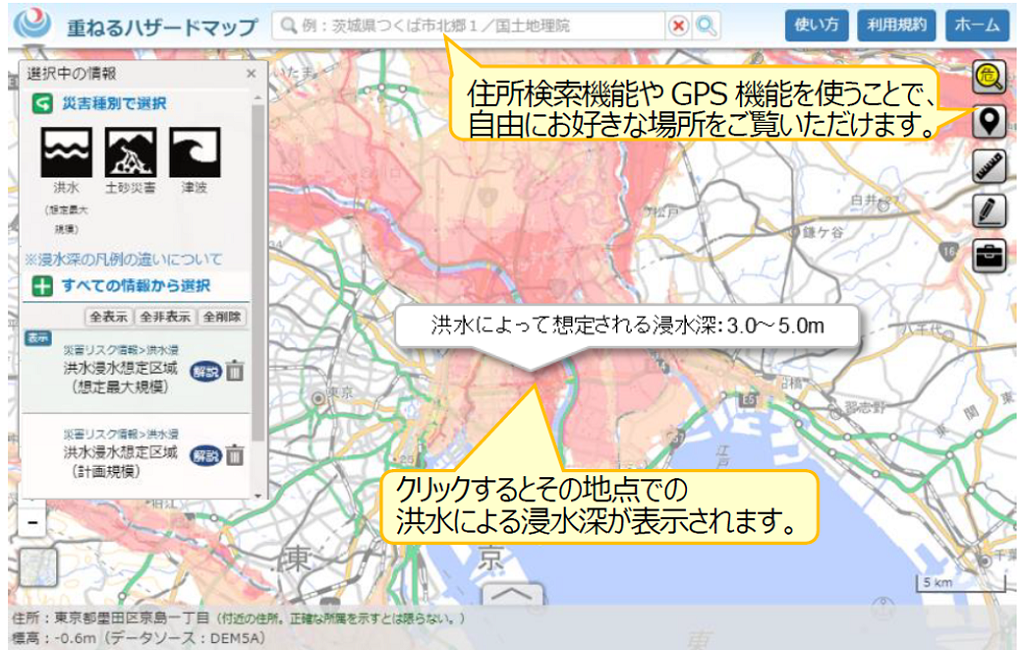Click the magnifier icon in the address search bar

705,23
